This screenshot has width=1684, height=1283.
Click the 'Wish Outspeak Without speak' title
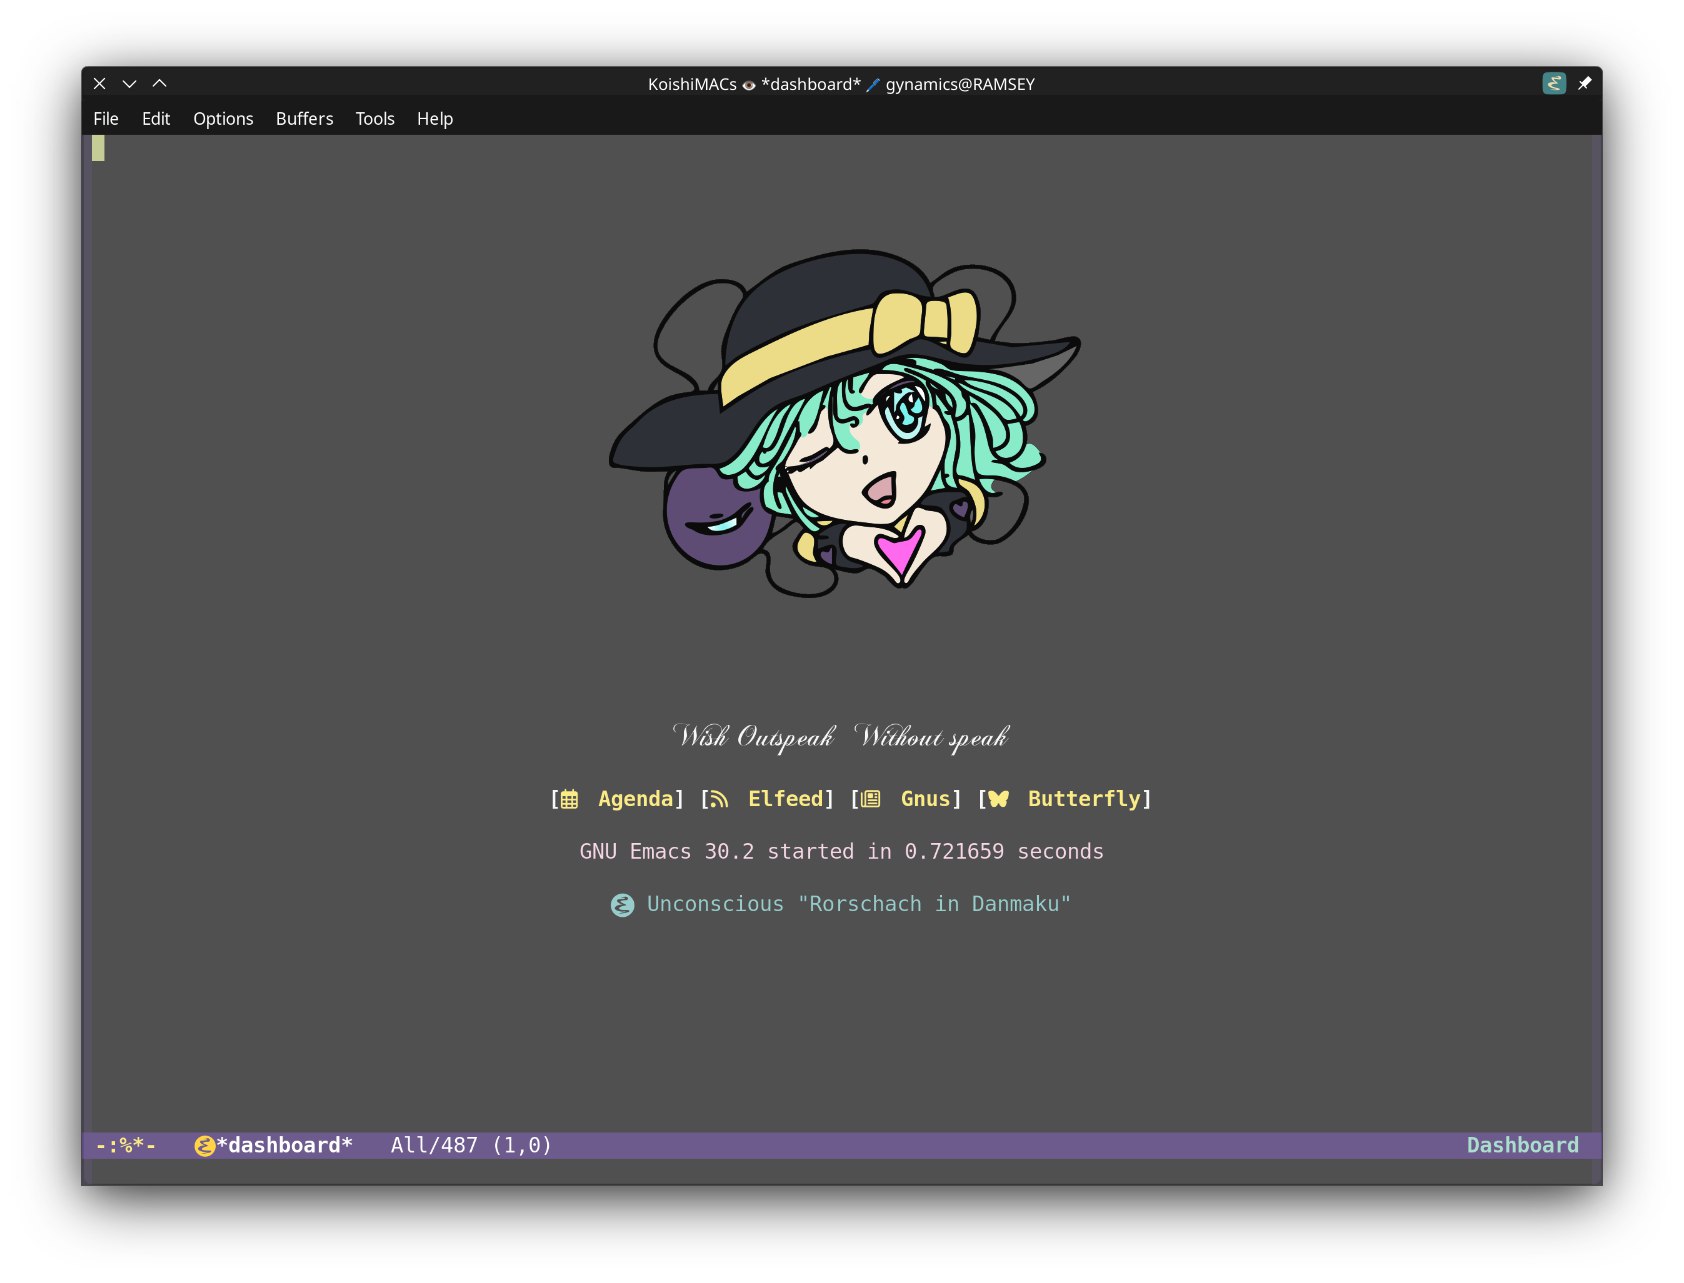[841, 737]
